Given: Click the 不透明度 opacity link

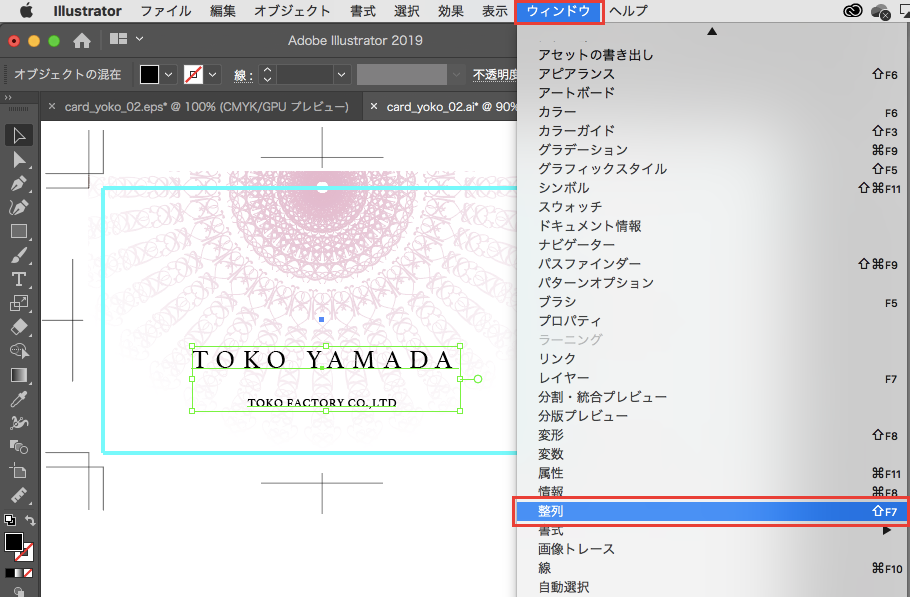Looking at the screenshot, I should [495, 75].
